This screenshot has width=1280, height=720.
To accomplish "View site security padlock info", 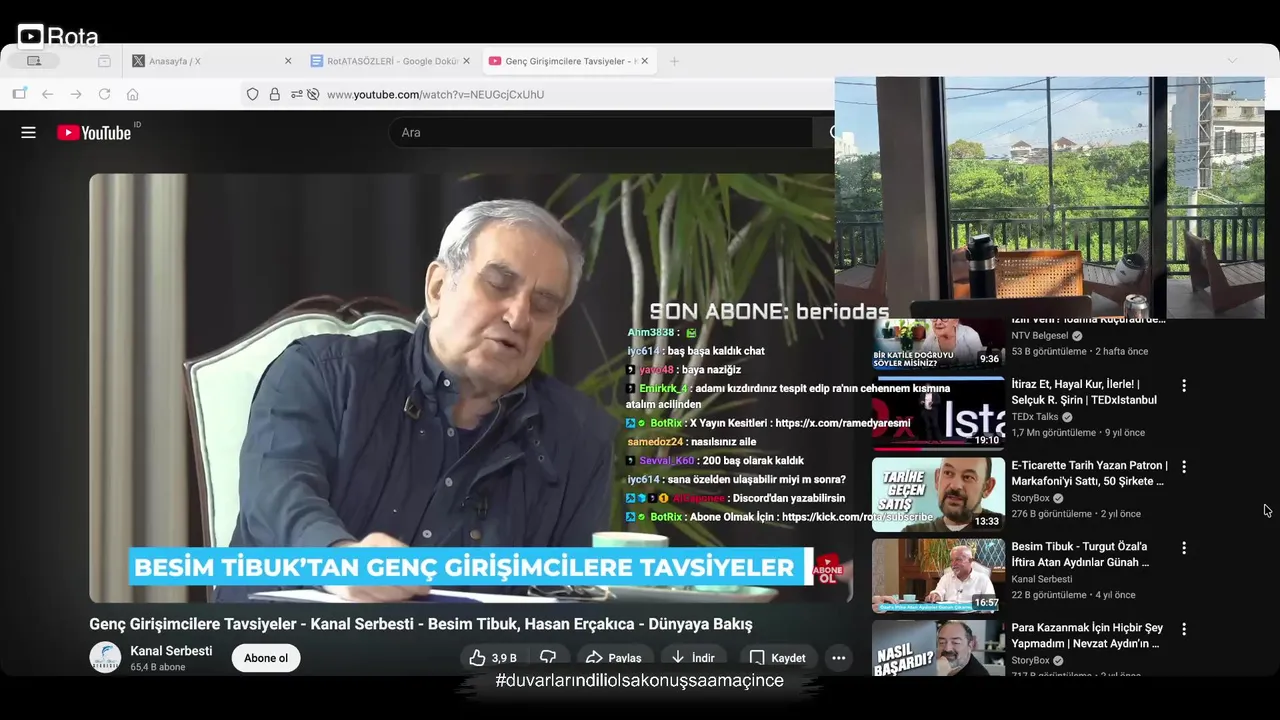I will pyautogui.click(x=274, y=94).
